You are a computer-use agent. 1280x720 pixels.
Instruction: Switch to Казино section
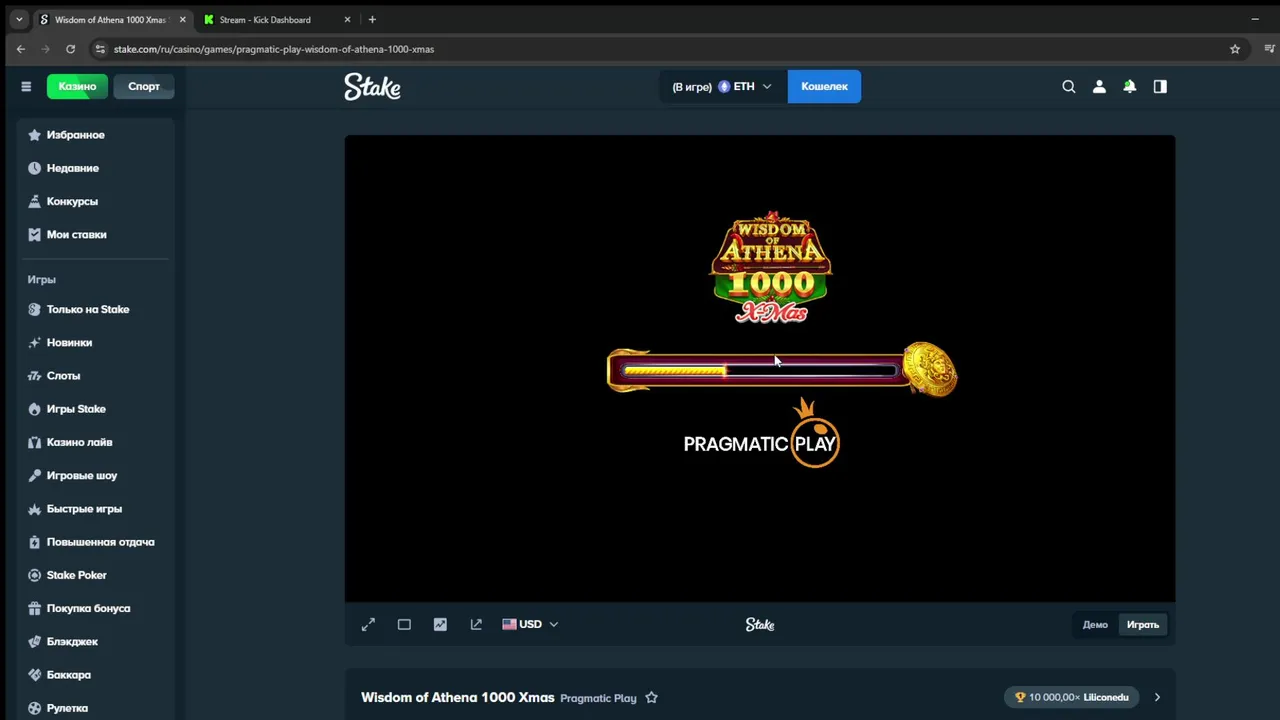pos(77,86)
